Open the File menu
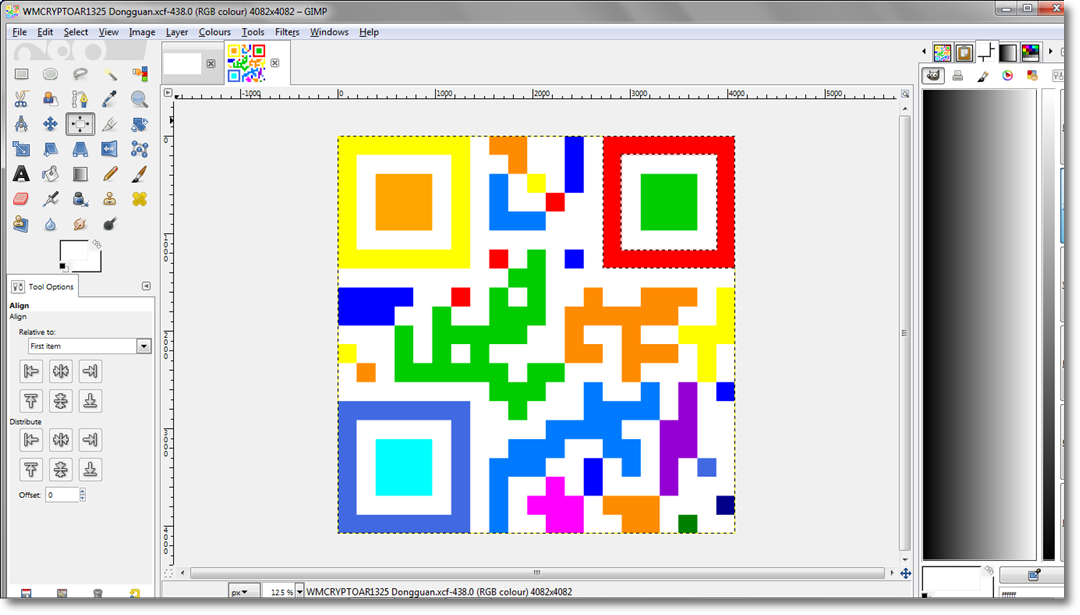 (x=19, y=32)
